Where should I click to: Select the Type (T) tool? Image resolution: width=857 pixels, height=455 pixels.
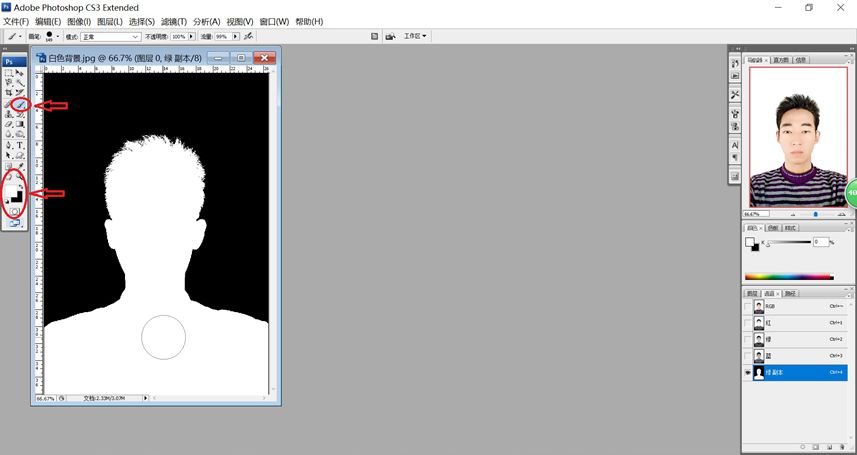(20, 145)
